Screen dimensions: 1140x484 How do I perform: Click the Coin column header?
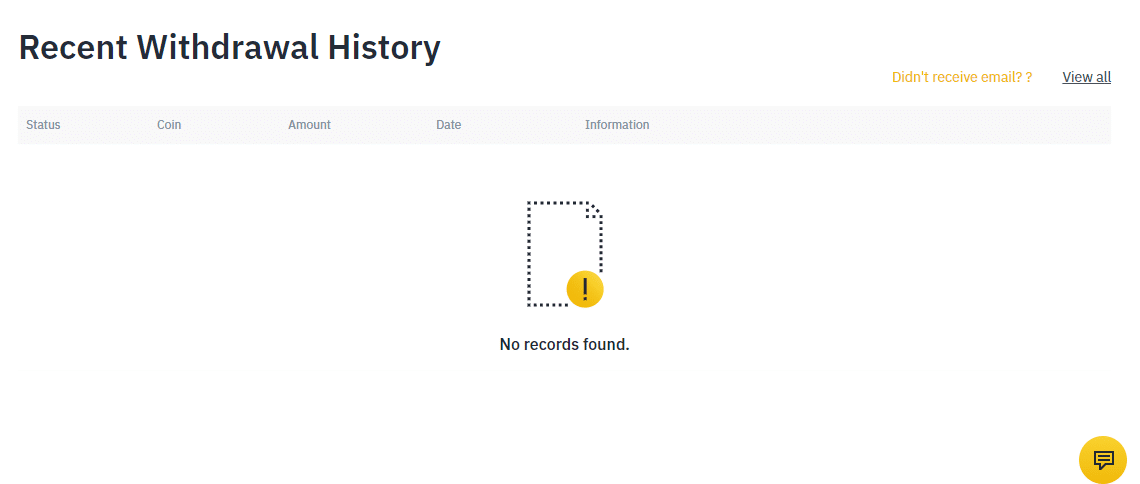169,125
